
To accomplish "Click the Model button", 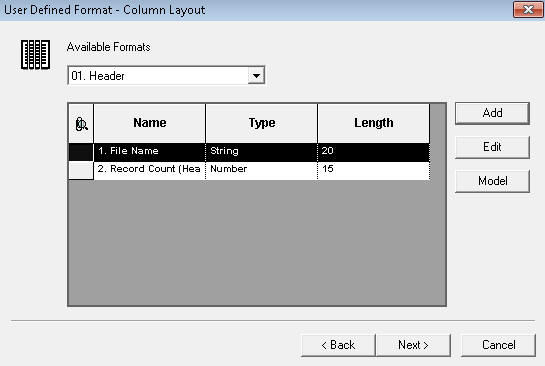I will 492,181.
